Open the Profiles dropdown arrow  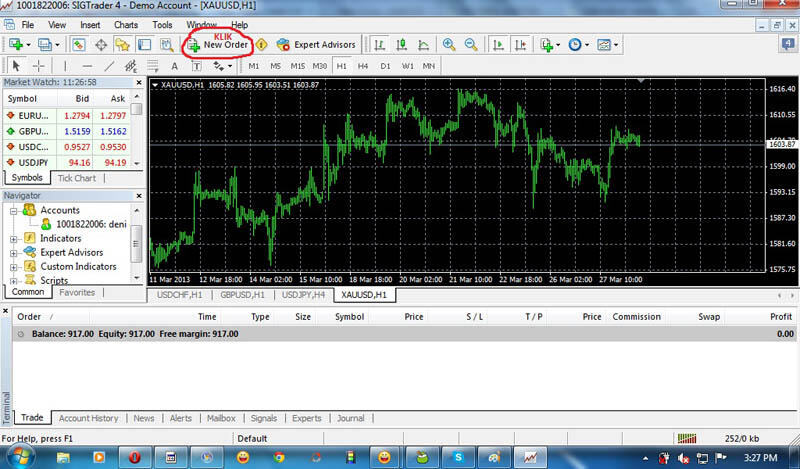click(x=57, y=45)
